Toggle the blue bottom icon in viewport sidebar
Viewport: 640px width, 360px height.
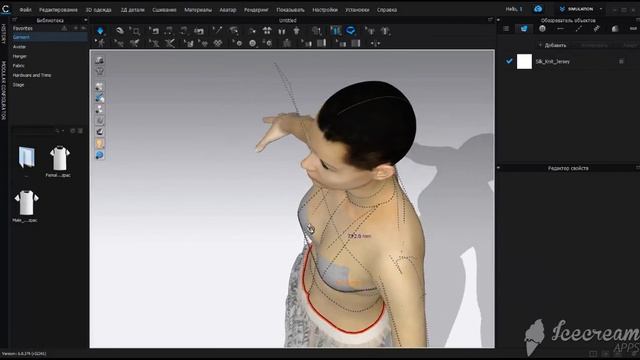click(100, 155)
